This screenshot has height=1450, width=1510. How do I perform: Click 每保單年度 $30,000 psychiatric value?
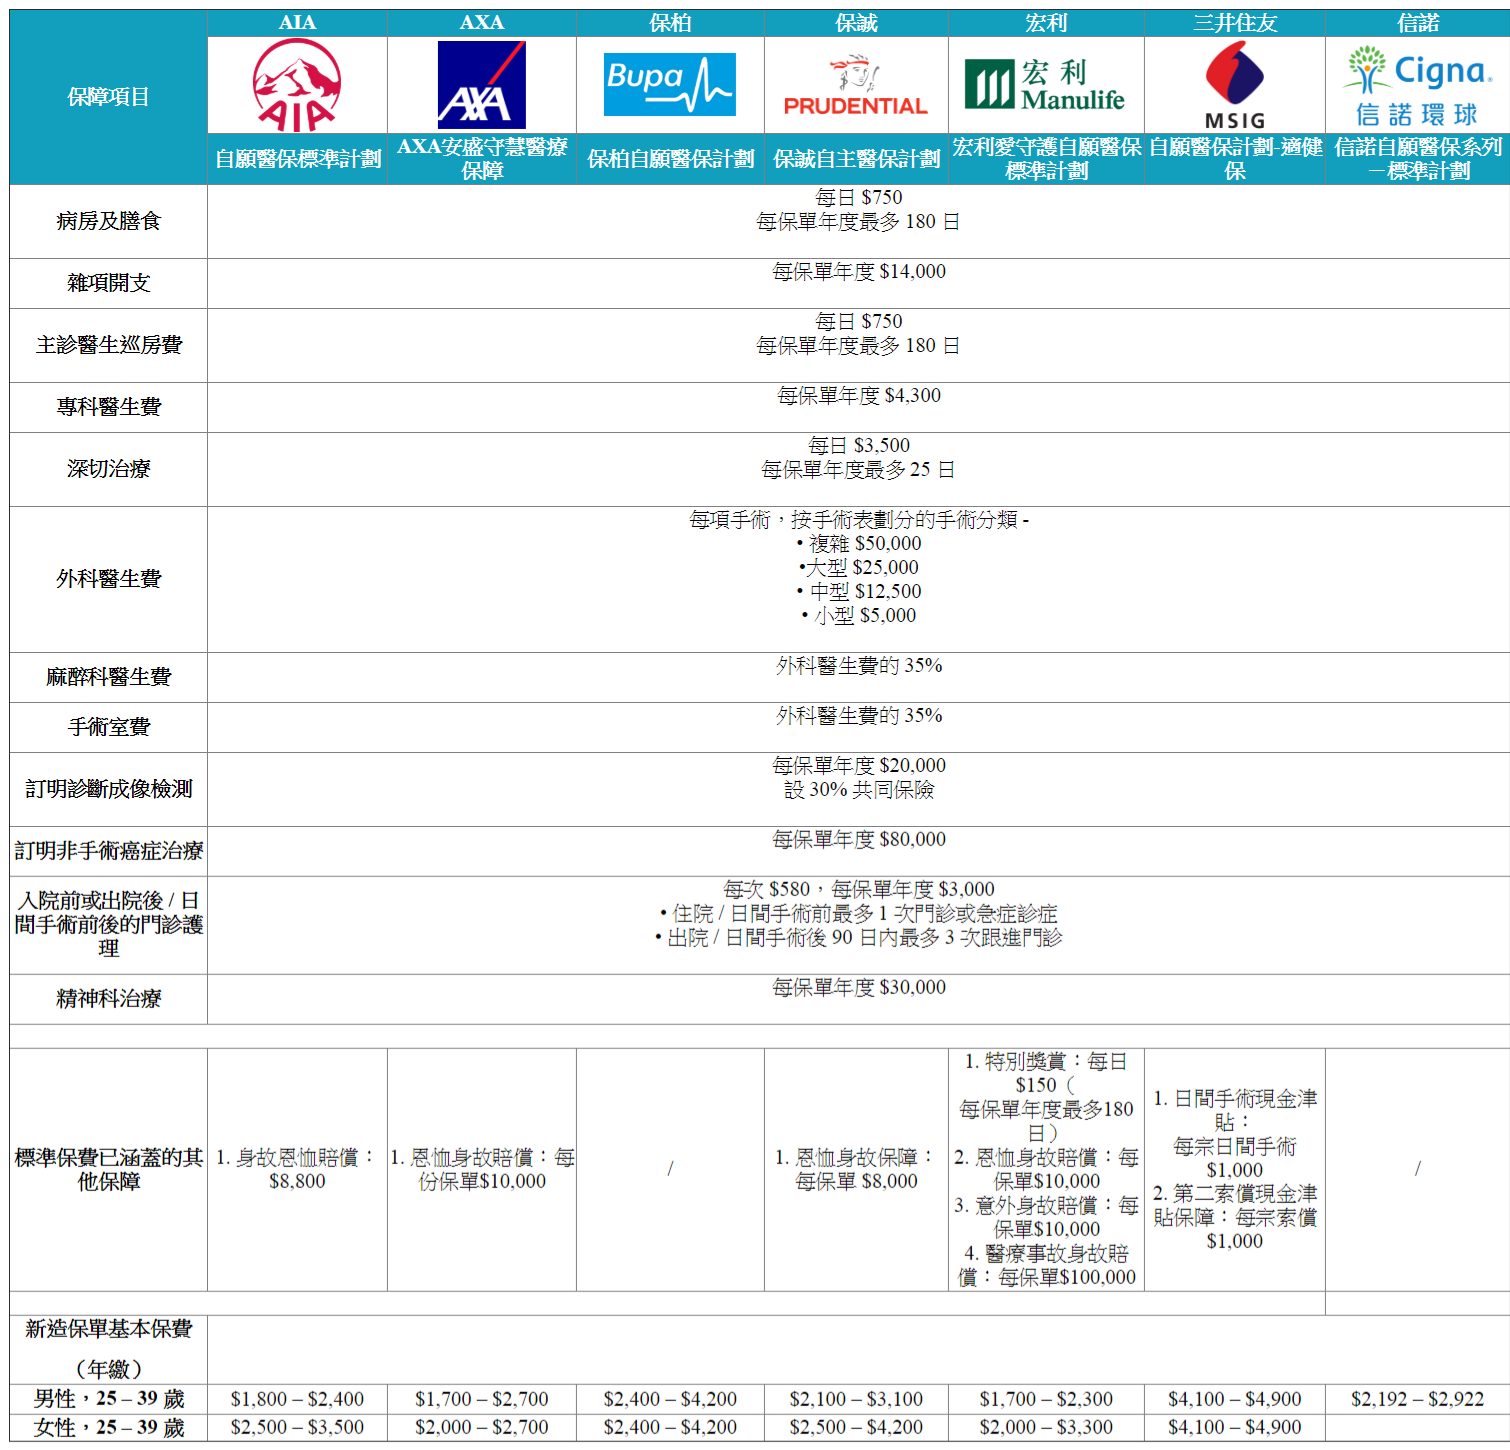[x=859, y=987]
